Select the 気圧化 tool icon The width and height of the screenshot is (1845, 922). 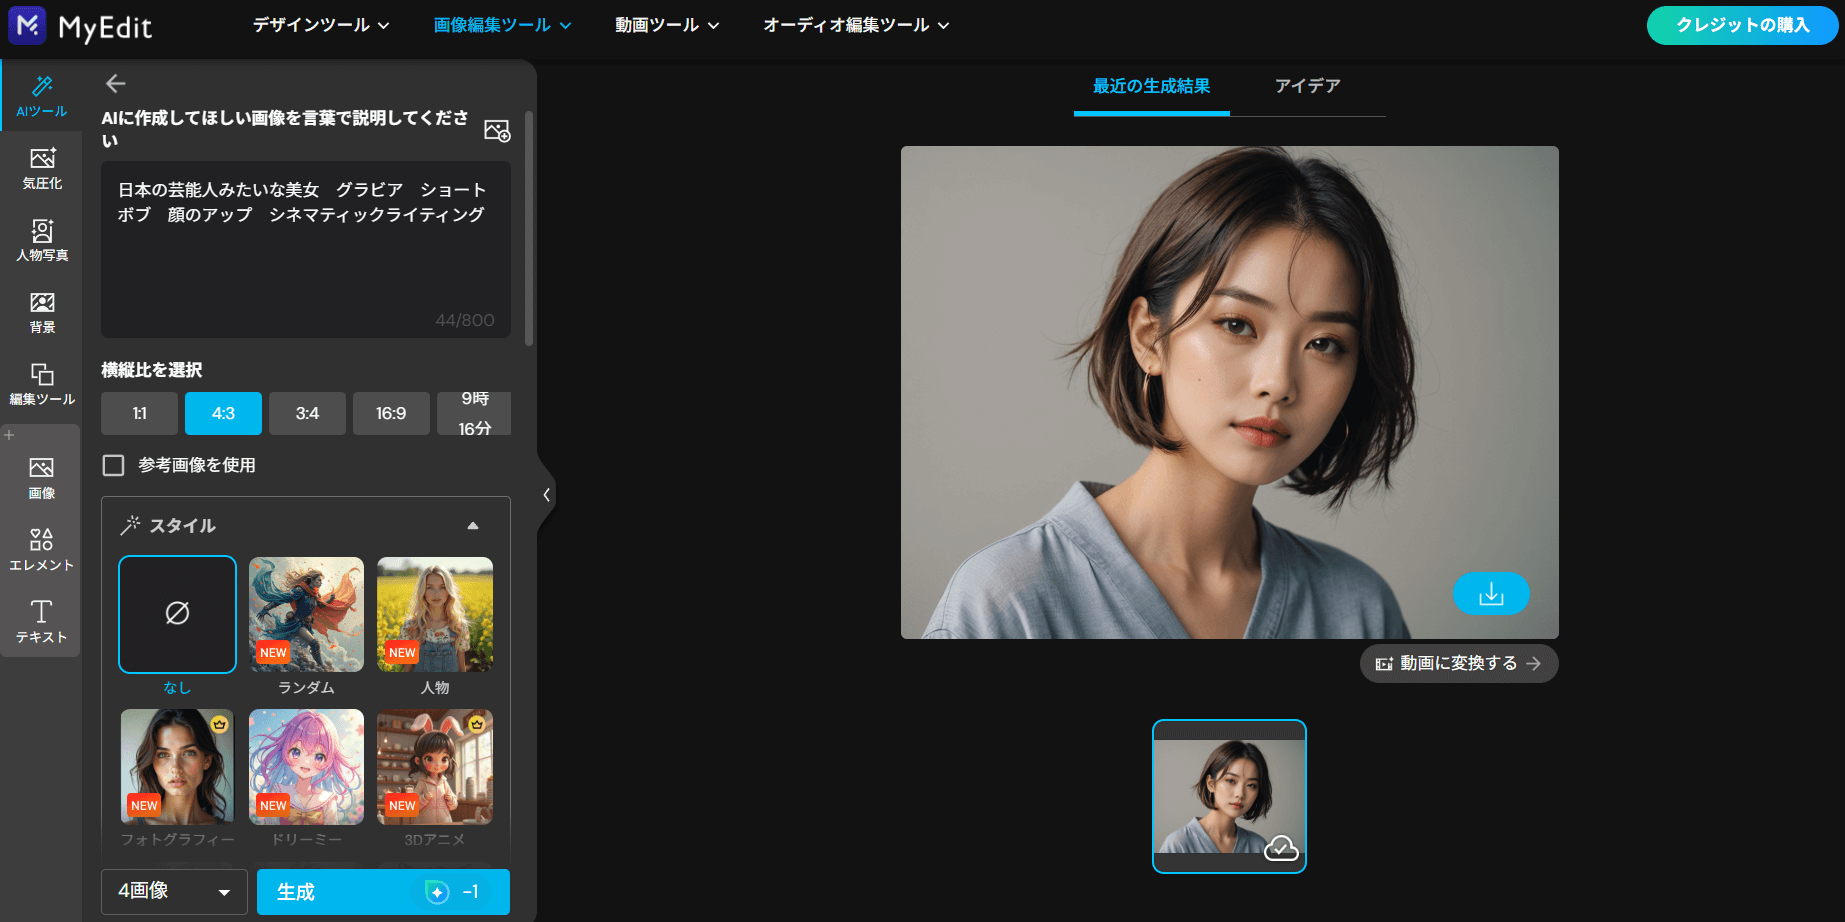click(42, 168)
